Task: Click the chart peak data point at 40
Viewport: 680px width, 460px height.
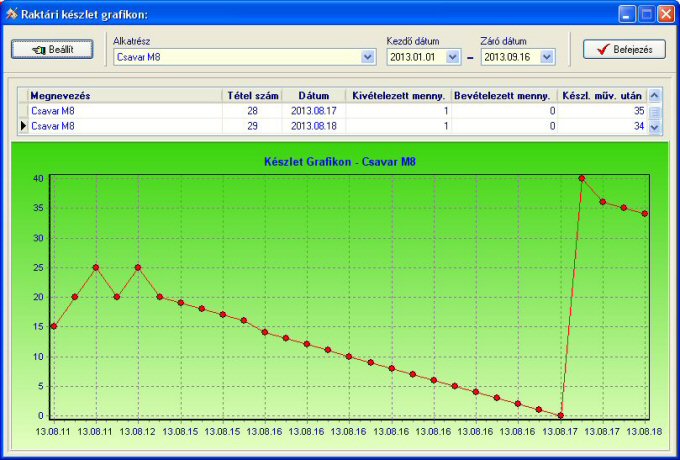Action: tap(582, 178)
